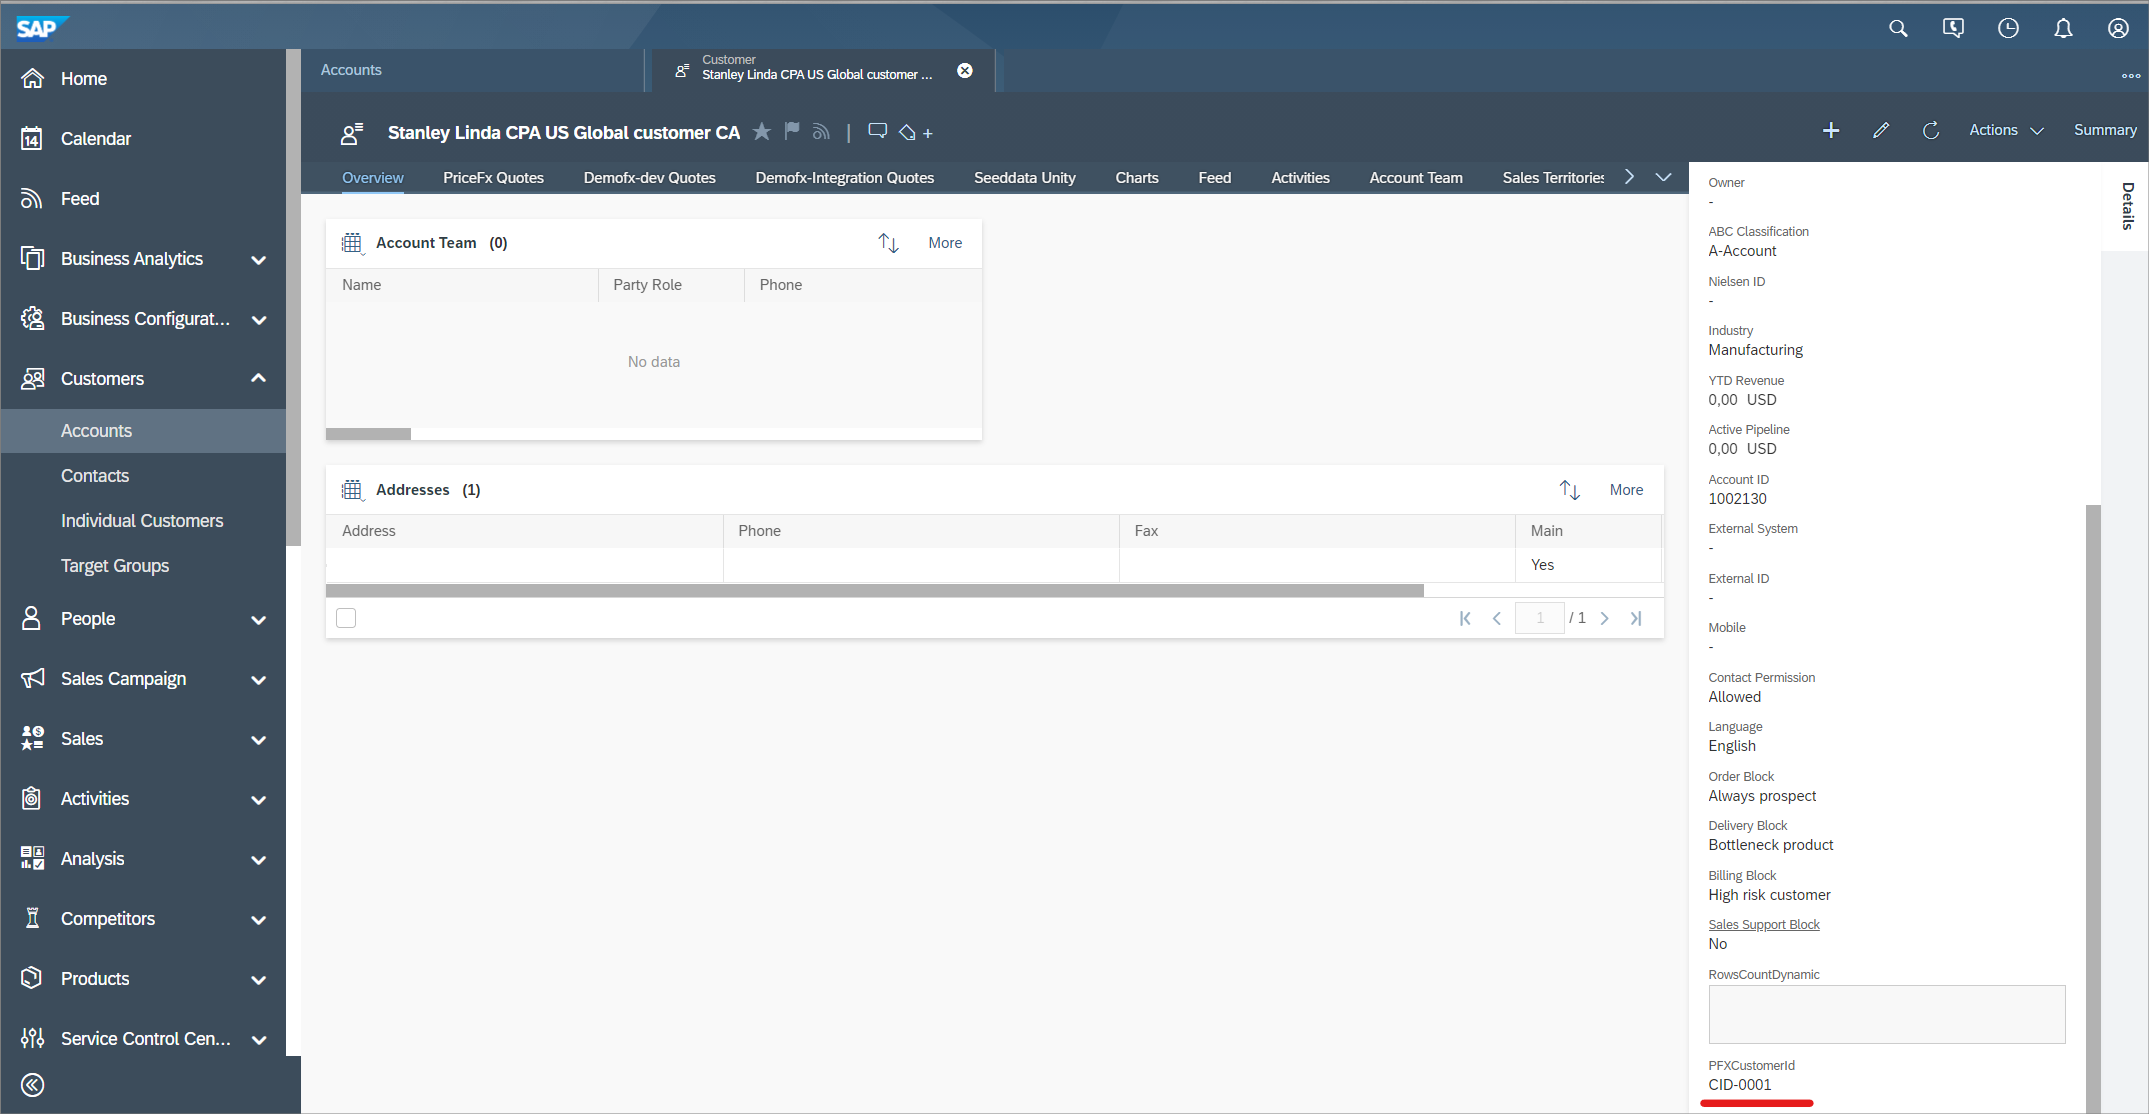Click the Sales Support Block link
Viewport: 2149px width, 1114px height.
(1763, 925)
